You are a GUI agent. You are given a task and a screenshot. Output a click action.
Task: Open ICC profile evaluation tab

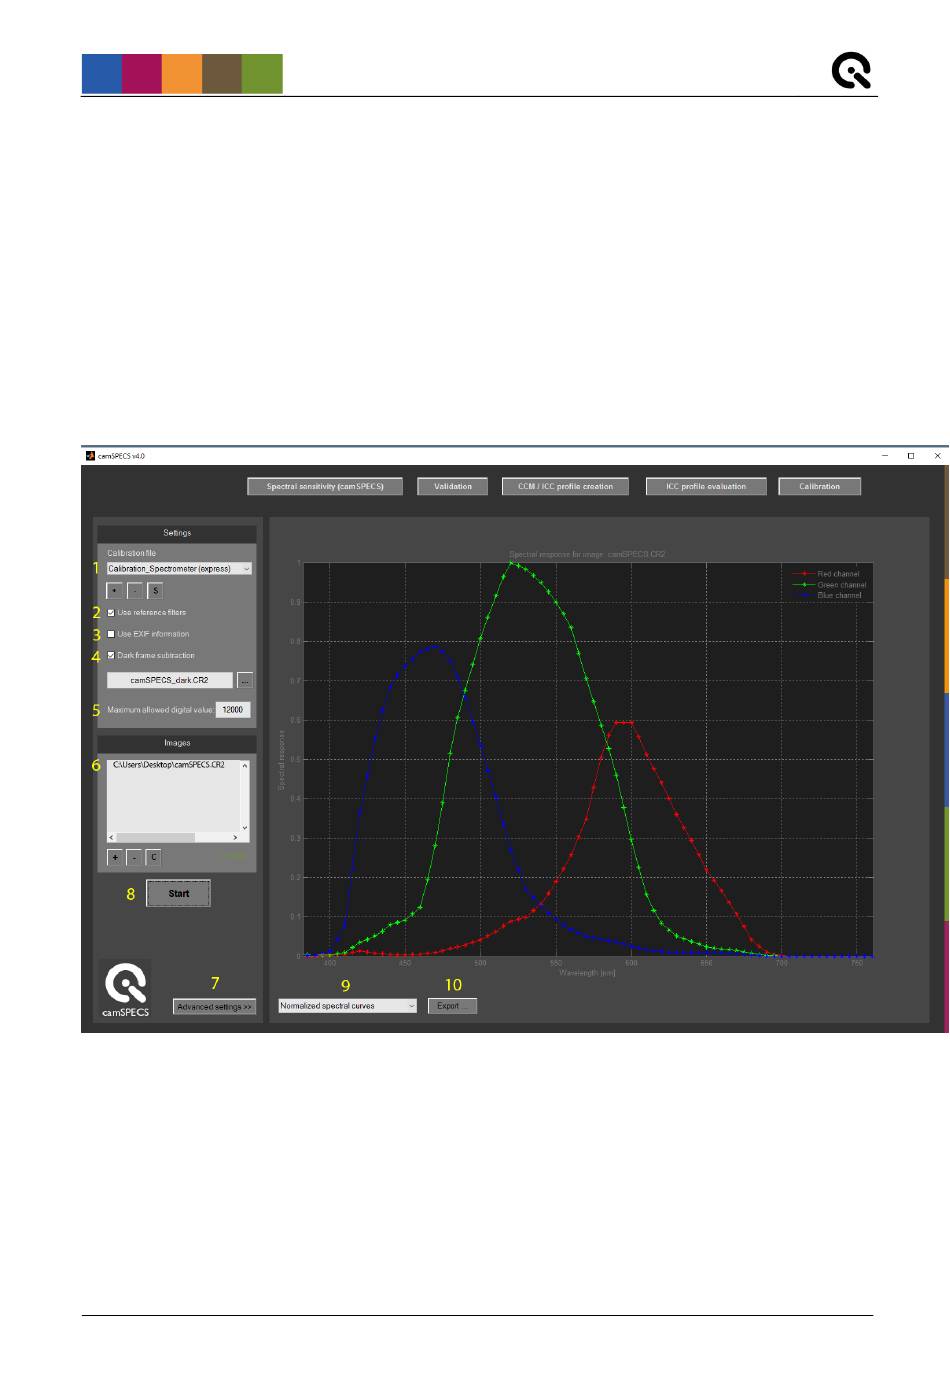tap(706, 487)
